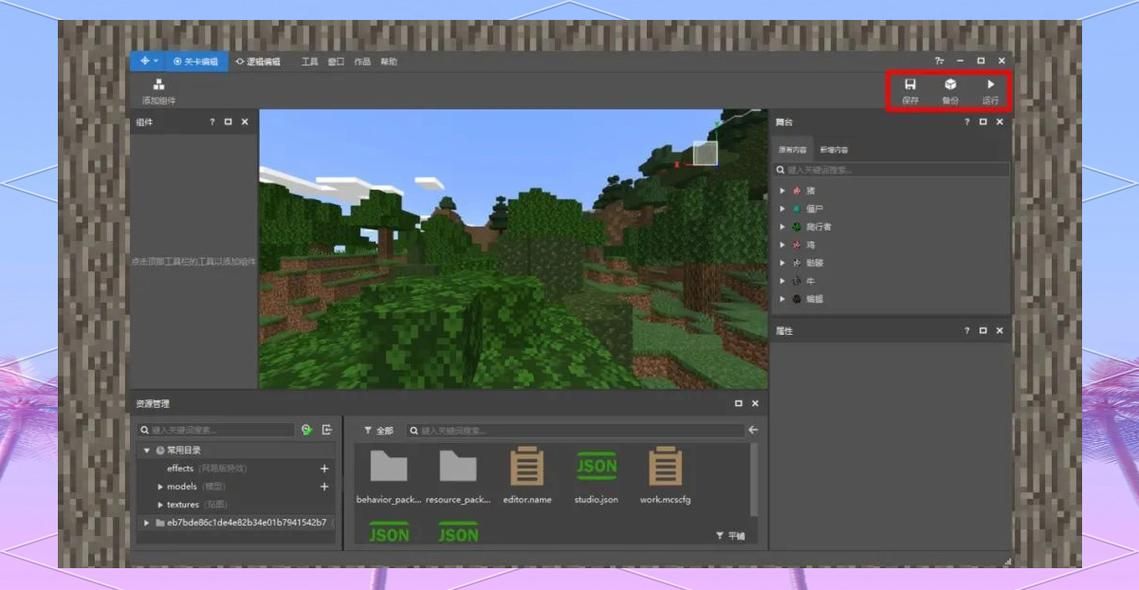Expand the 牛 entity row

click(782, 280)
